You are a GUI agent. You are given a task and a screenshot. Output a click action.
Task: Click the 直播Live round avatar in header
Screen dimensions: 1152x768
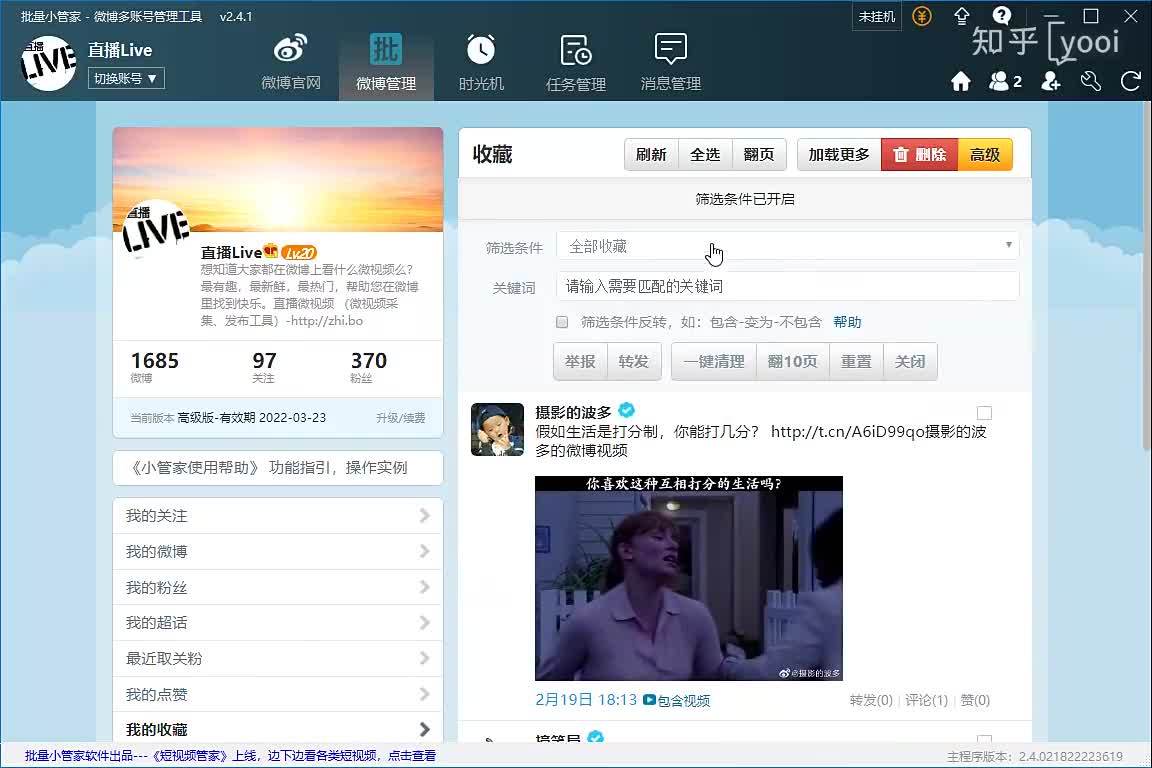tap(48, 63)
